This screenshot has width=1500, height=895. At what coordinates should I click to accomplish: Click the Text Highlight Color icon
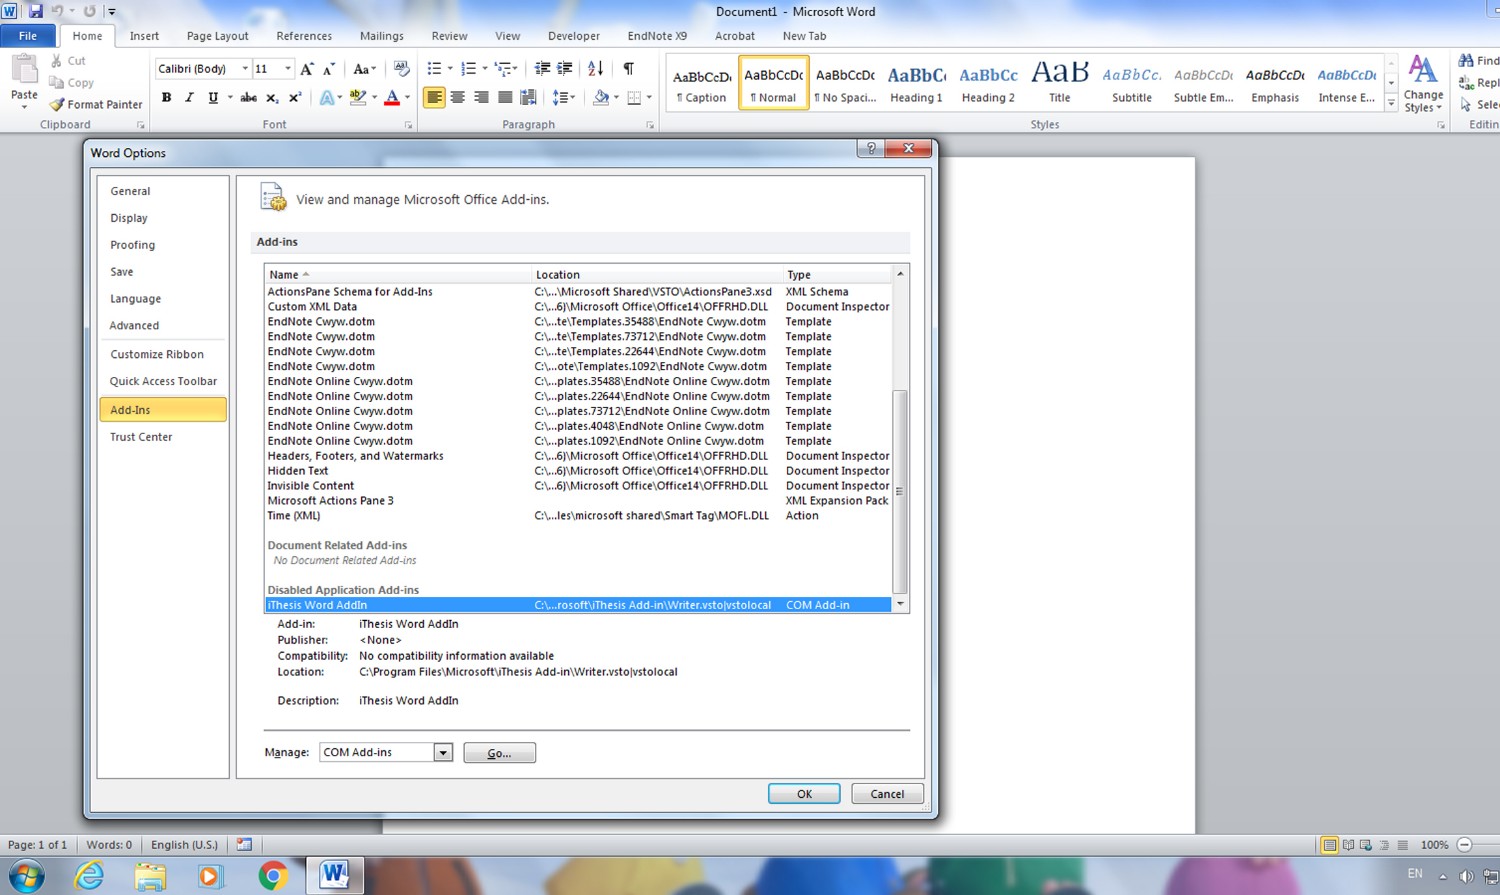[x=357, y=98]
